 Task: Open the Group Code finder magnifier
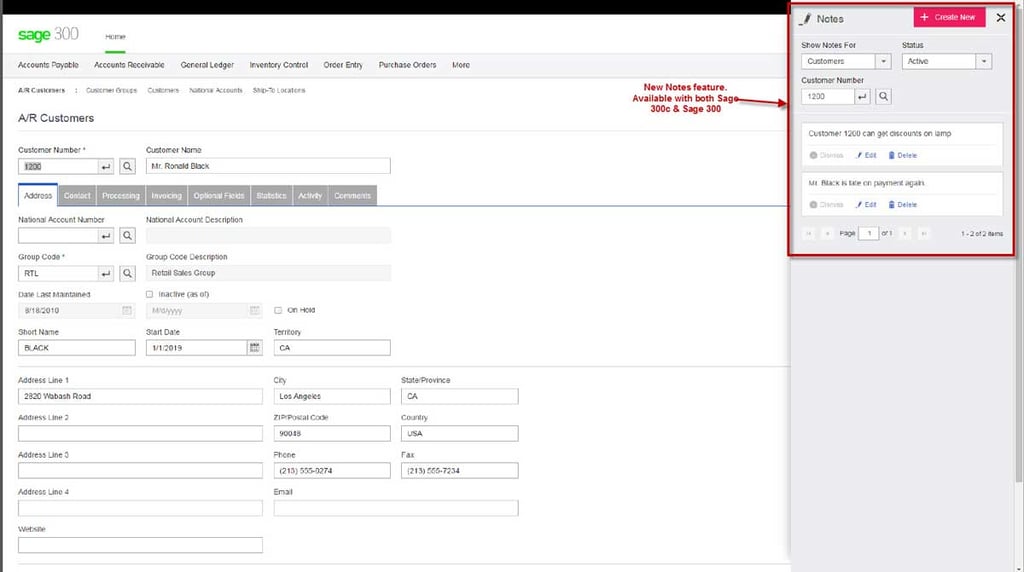pos(127,274)
